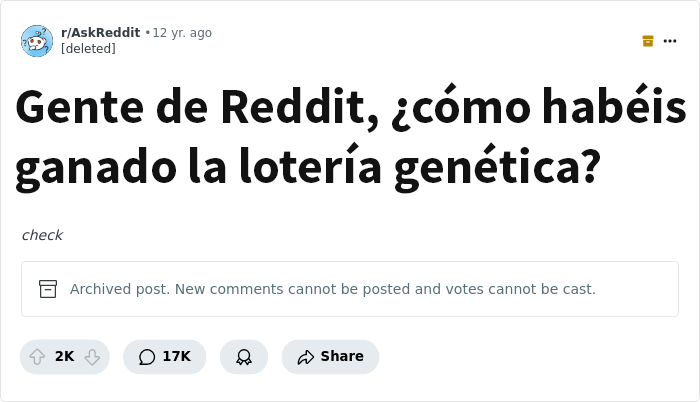Downvote the post with the down arrow
Viewport: 700px width, 402px height.
92,356
